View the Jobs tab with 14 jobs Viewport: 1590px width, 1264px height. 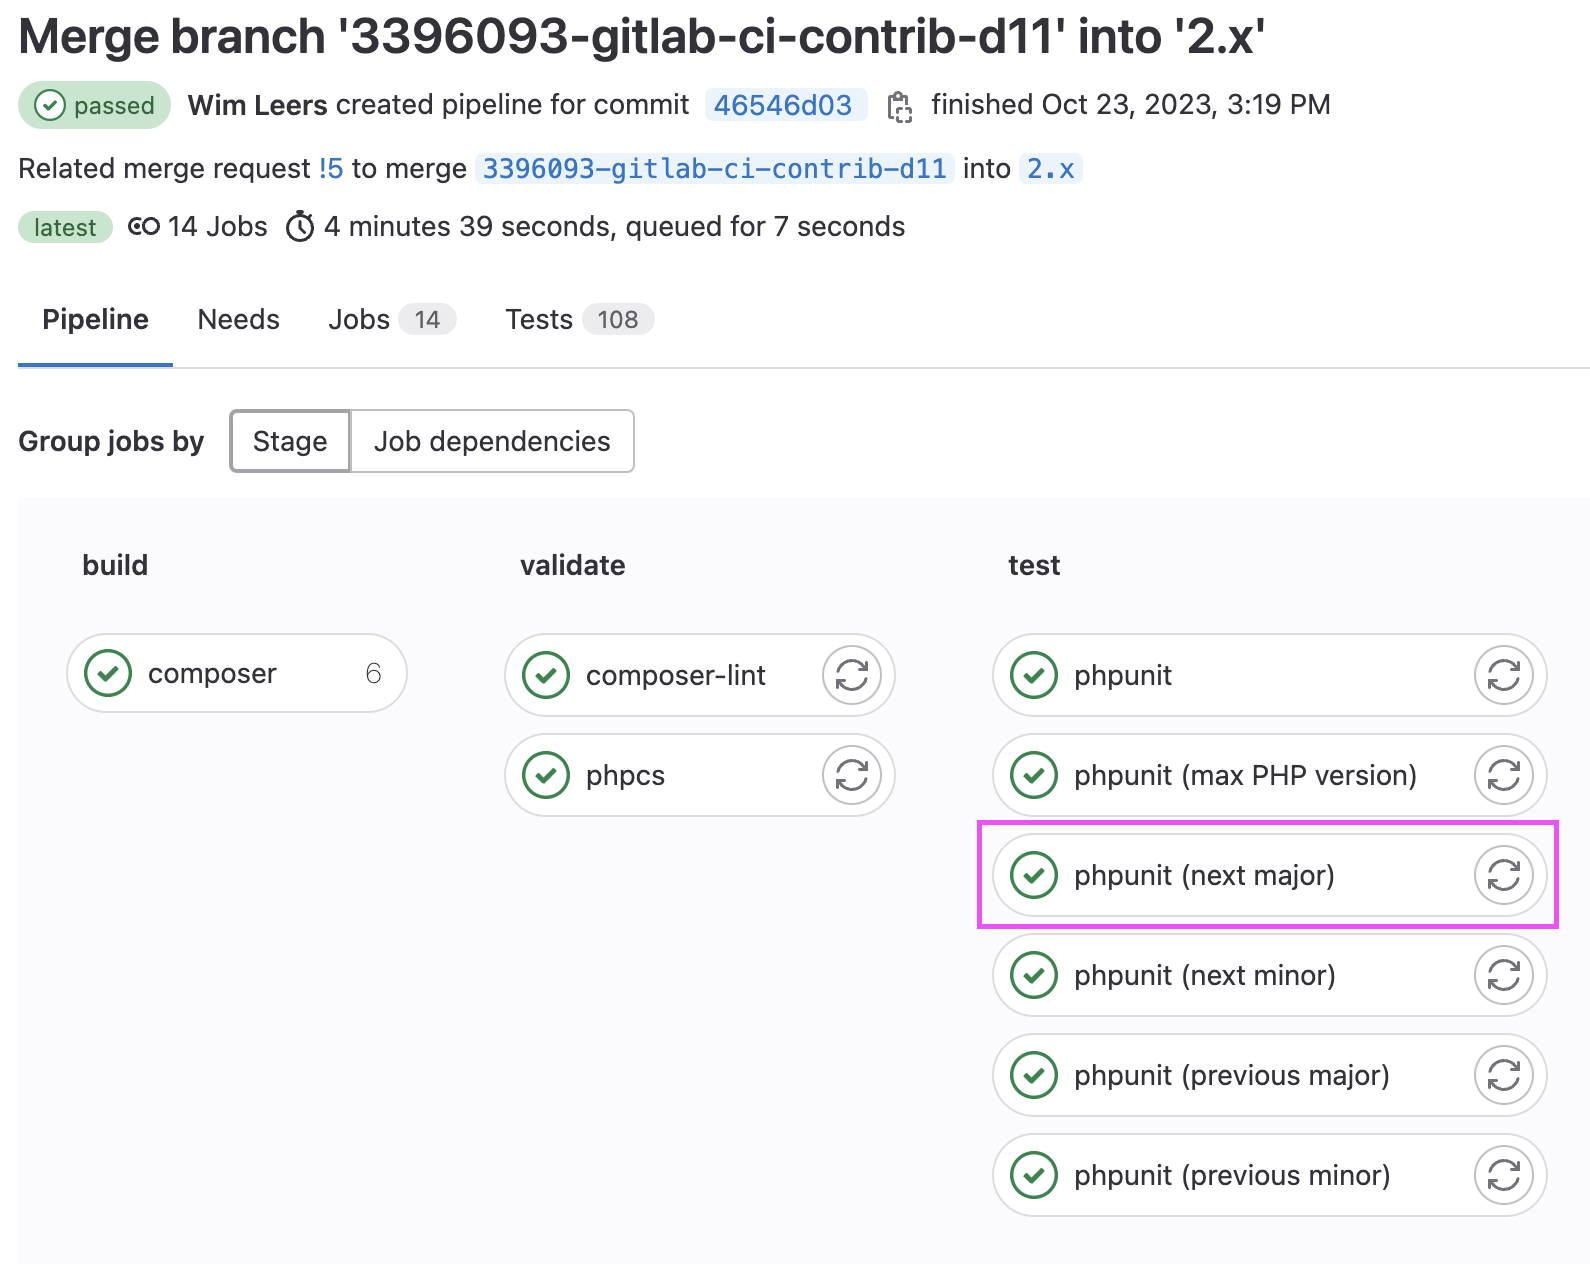pyautogui.click(x=358, y=319)
